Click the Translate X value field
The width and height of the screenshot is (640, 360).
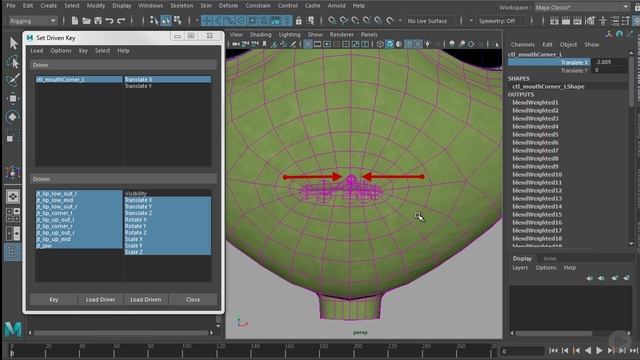[x=609, y=62]
